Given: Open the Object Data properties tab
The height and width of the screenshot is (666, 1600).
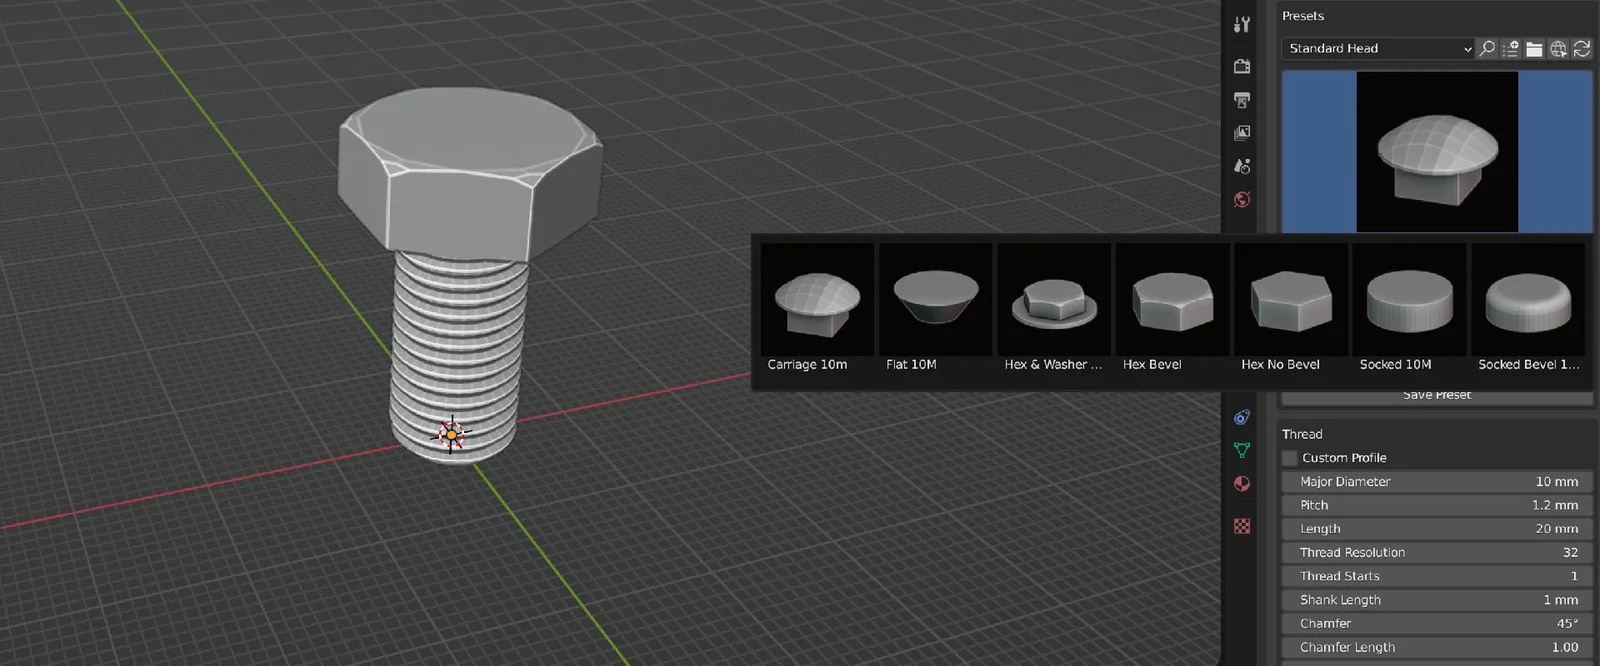Looking at the screenshot, I should (x=1242, y=450).
